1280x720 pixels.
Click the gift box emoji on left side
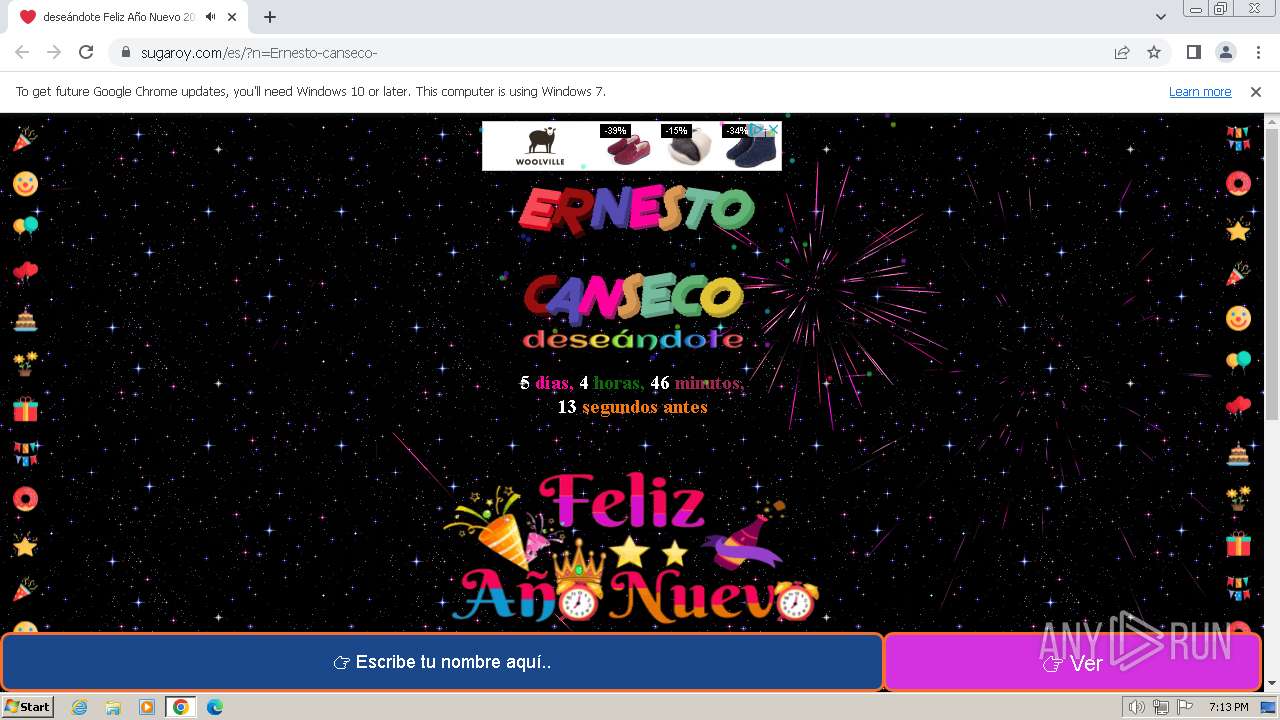tap(25, 409)
